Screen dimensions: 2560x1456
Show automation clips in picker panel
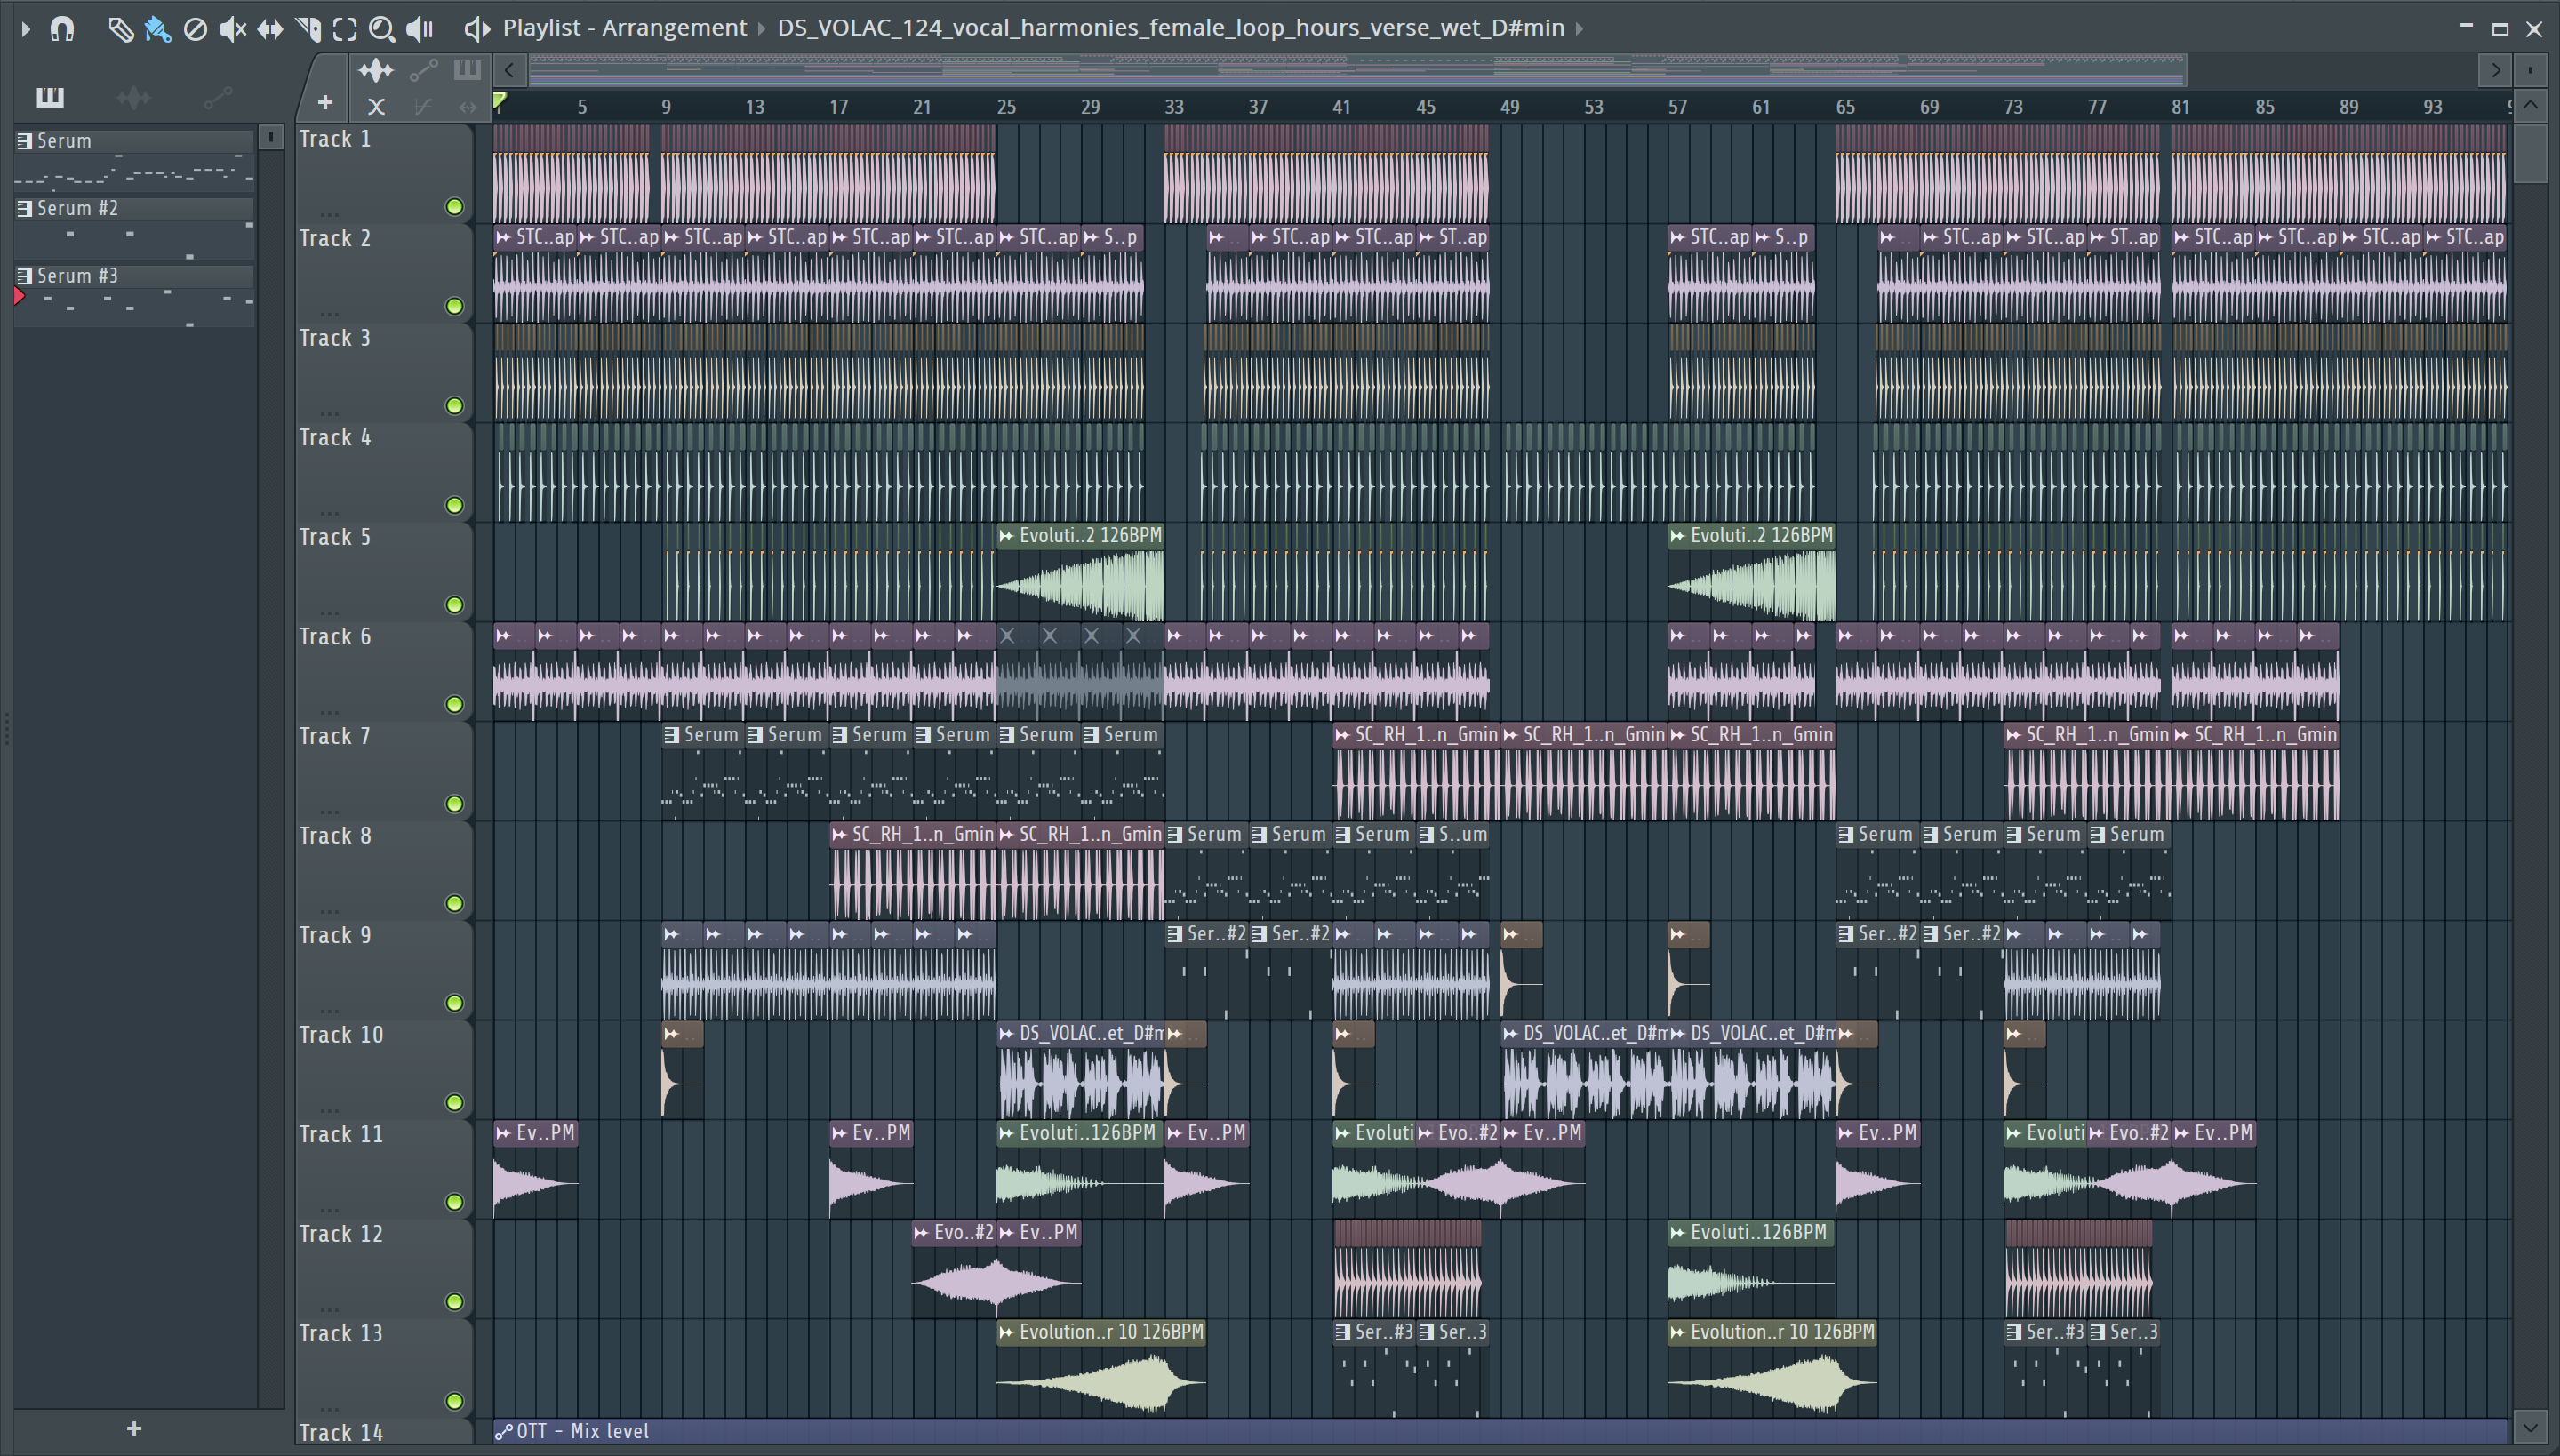coord(217,97)
